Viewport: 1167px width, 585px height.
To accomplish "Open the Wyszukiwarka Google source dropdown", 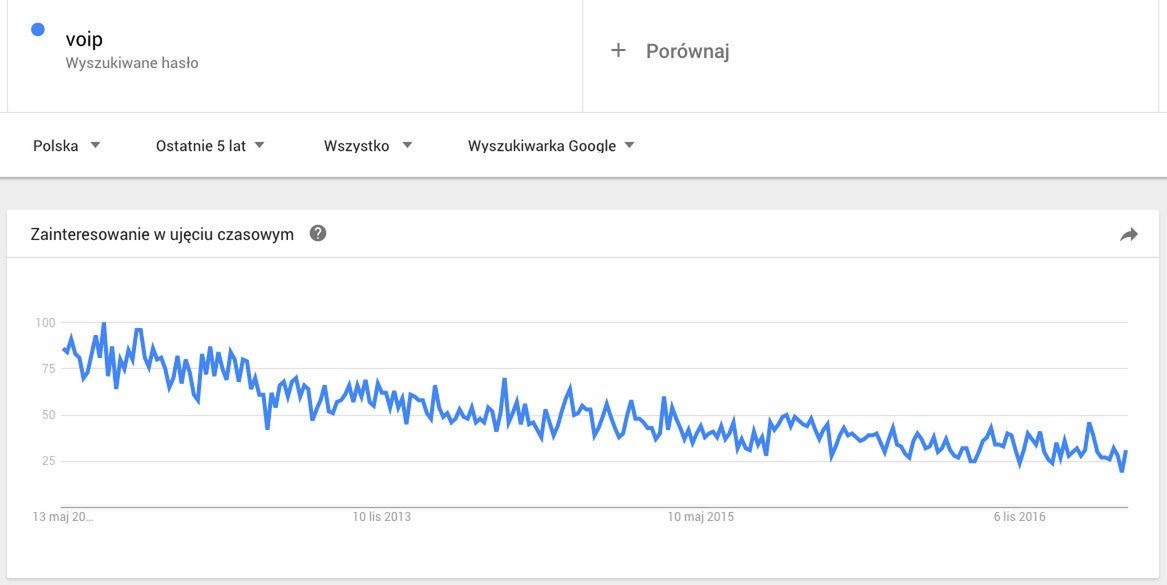I will tap(551, 145).
